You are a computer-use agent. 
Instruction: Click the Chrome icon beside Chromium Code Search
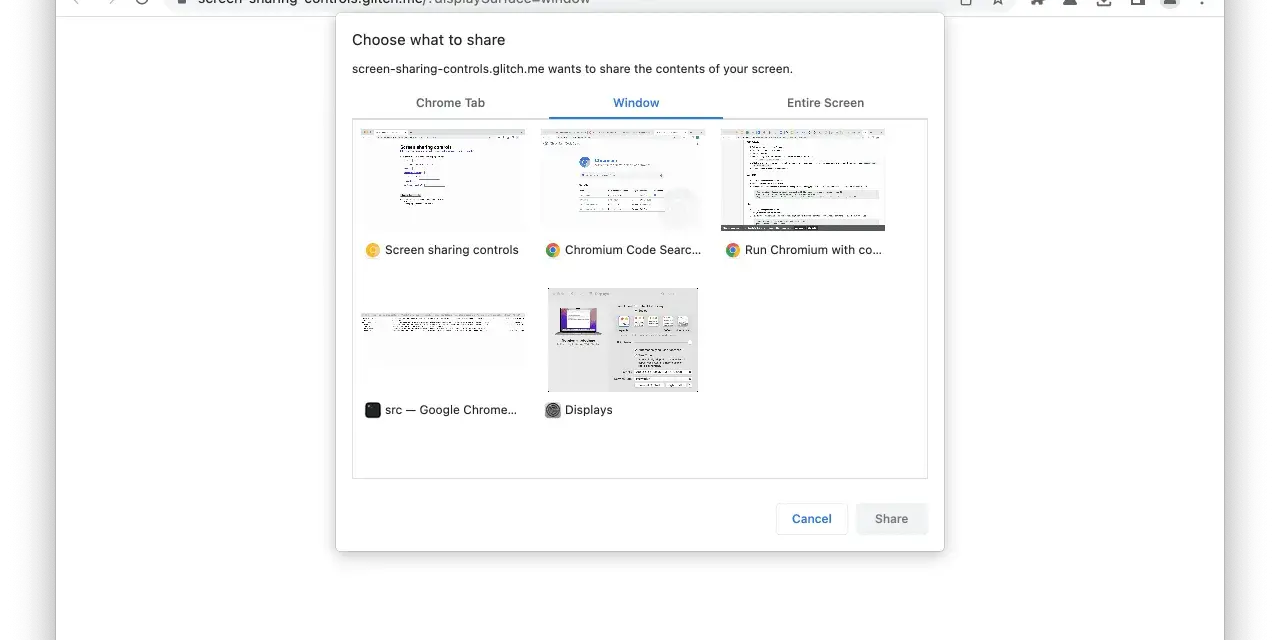click(553, 250)
